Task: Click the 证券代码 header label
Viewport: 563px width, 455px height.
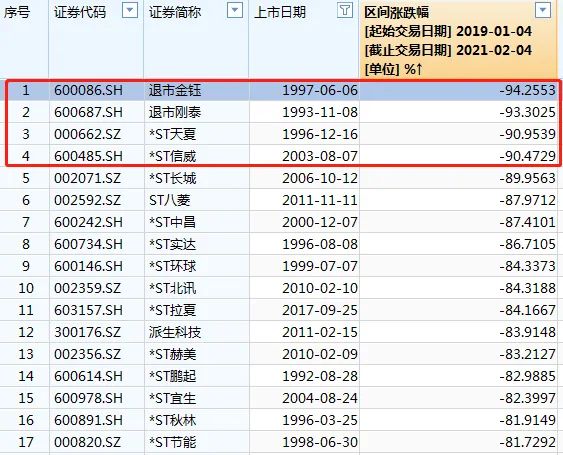Action: pyautogui.click(x=80, y=13)
